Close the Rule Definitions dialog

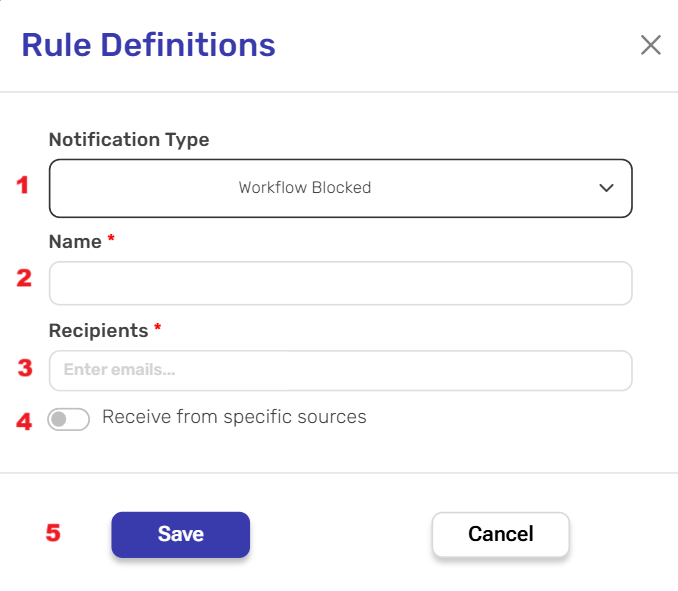coord(651,45)
